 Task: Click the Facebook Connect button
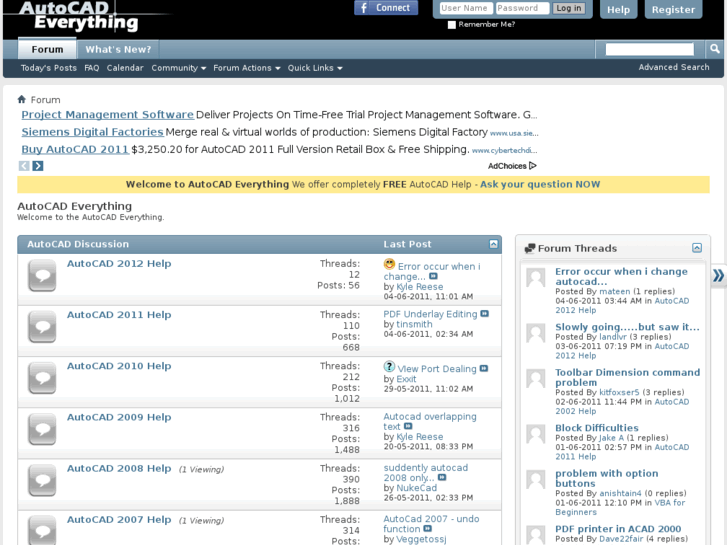(386, 8)
